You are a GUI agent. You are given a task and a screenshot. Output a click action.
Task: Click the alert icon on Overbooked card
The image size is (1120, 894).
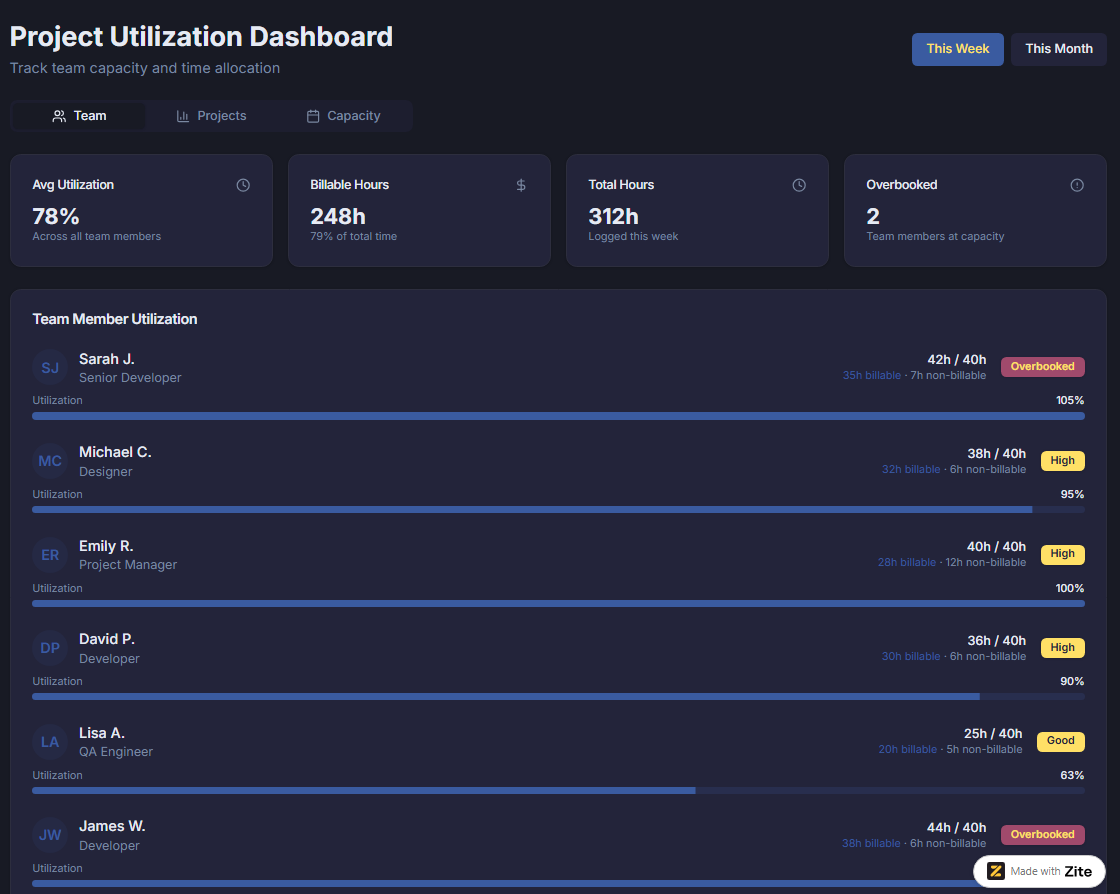click(1076, 185)
